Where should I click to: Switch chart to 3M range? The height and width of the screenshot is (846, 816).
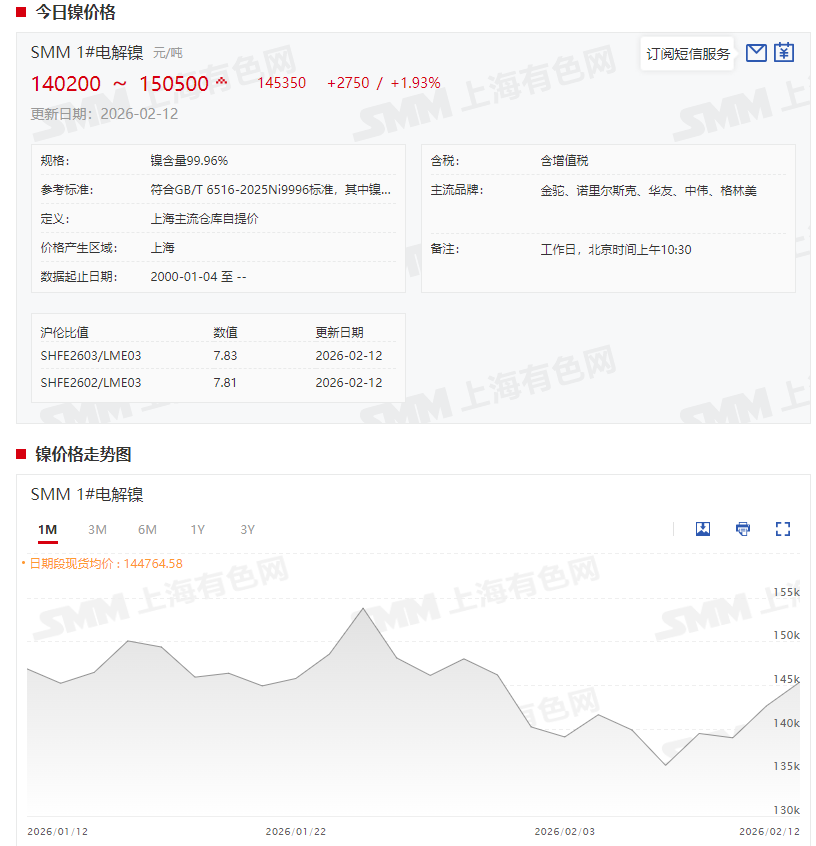point(97,530)
